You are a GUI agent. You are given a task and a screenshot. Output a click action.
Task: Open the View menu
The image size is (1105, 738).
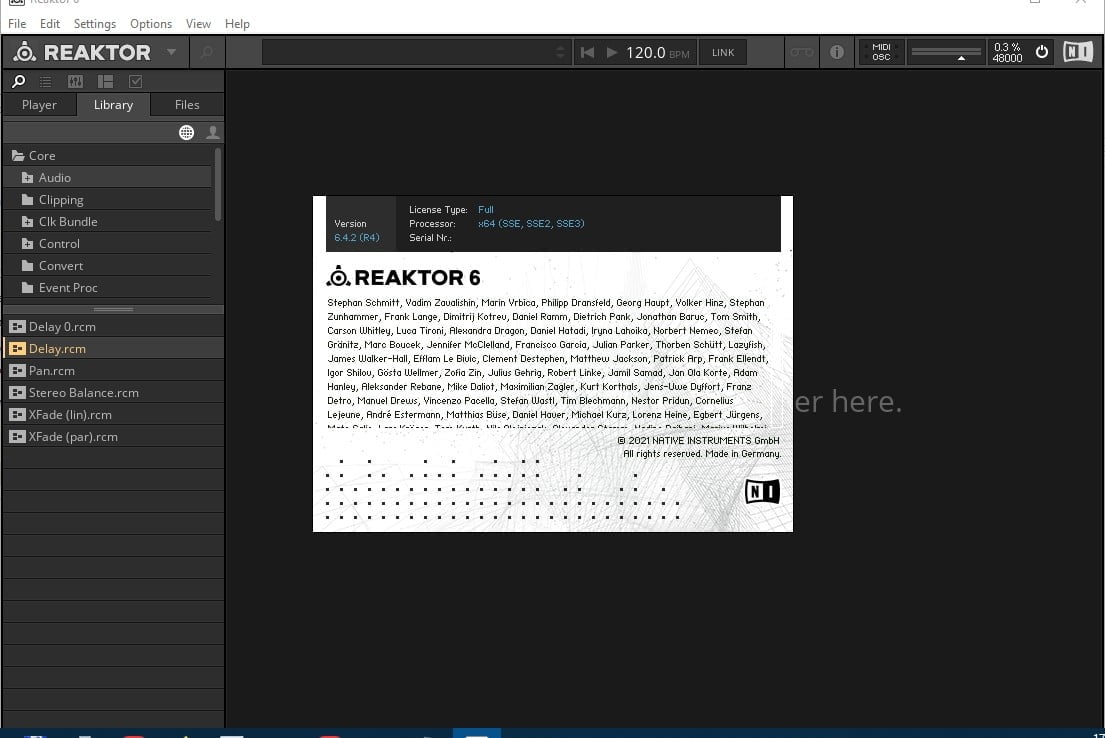[198, 24]
